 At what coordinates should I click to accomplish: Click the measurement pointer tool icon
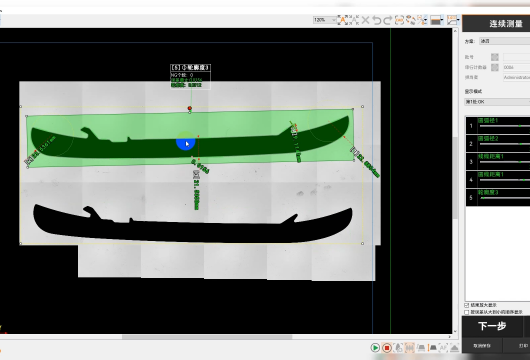pyautogui.click(x=420, y=20)
